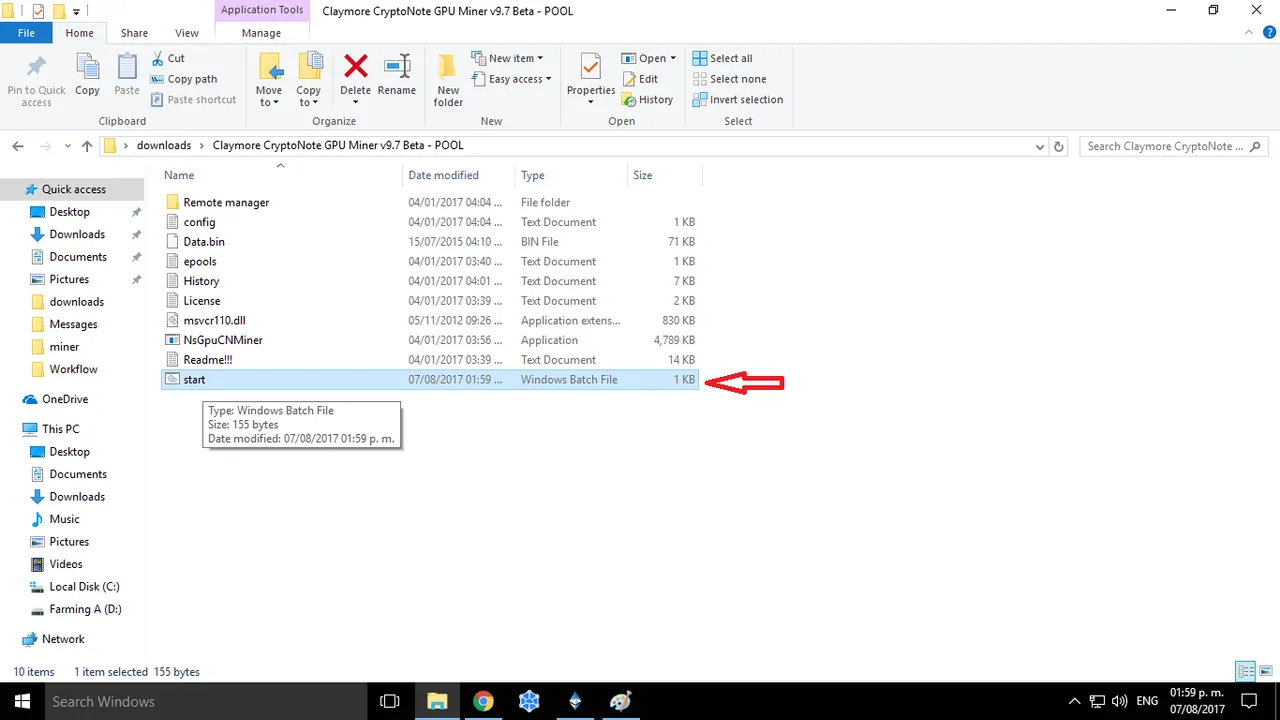Switch to the Home ribbon tab
Screen dimensions: 1280x720
[79, 33]
